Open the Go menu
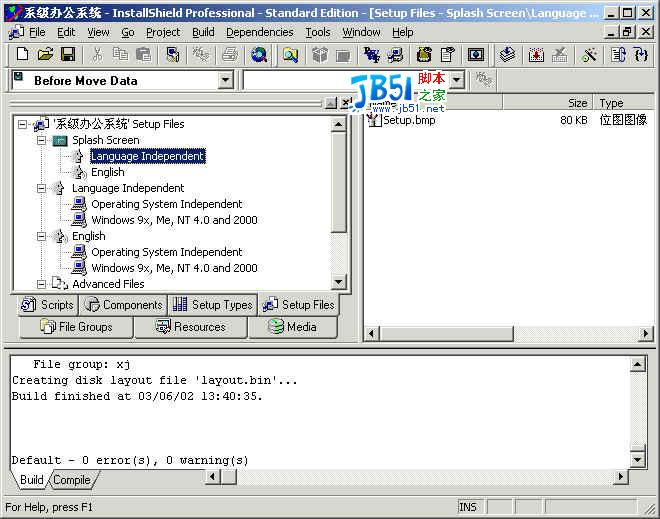660x519 pixels. click(x=128, y=32)
